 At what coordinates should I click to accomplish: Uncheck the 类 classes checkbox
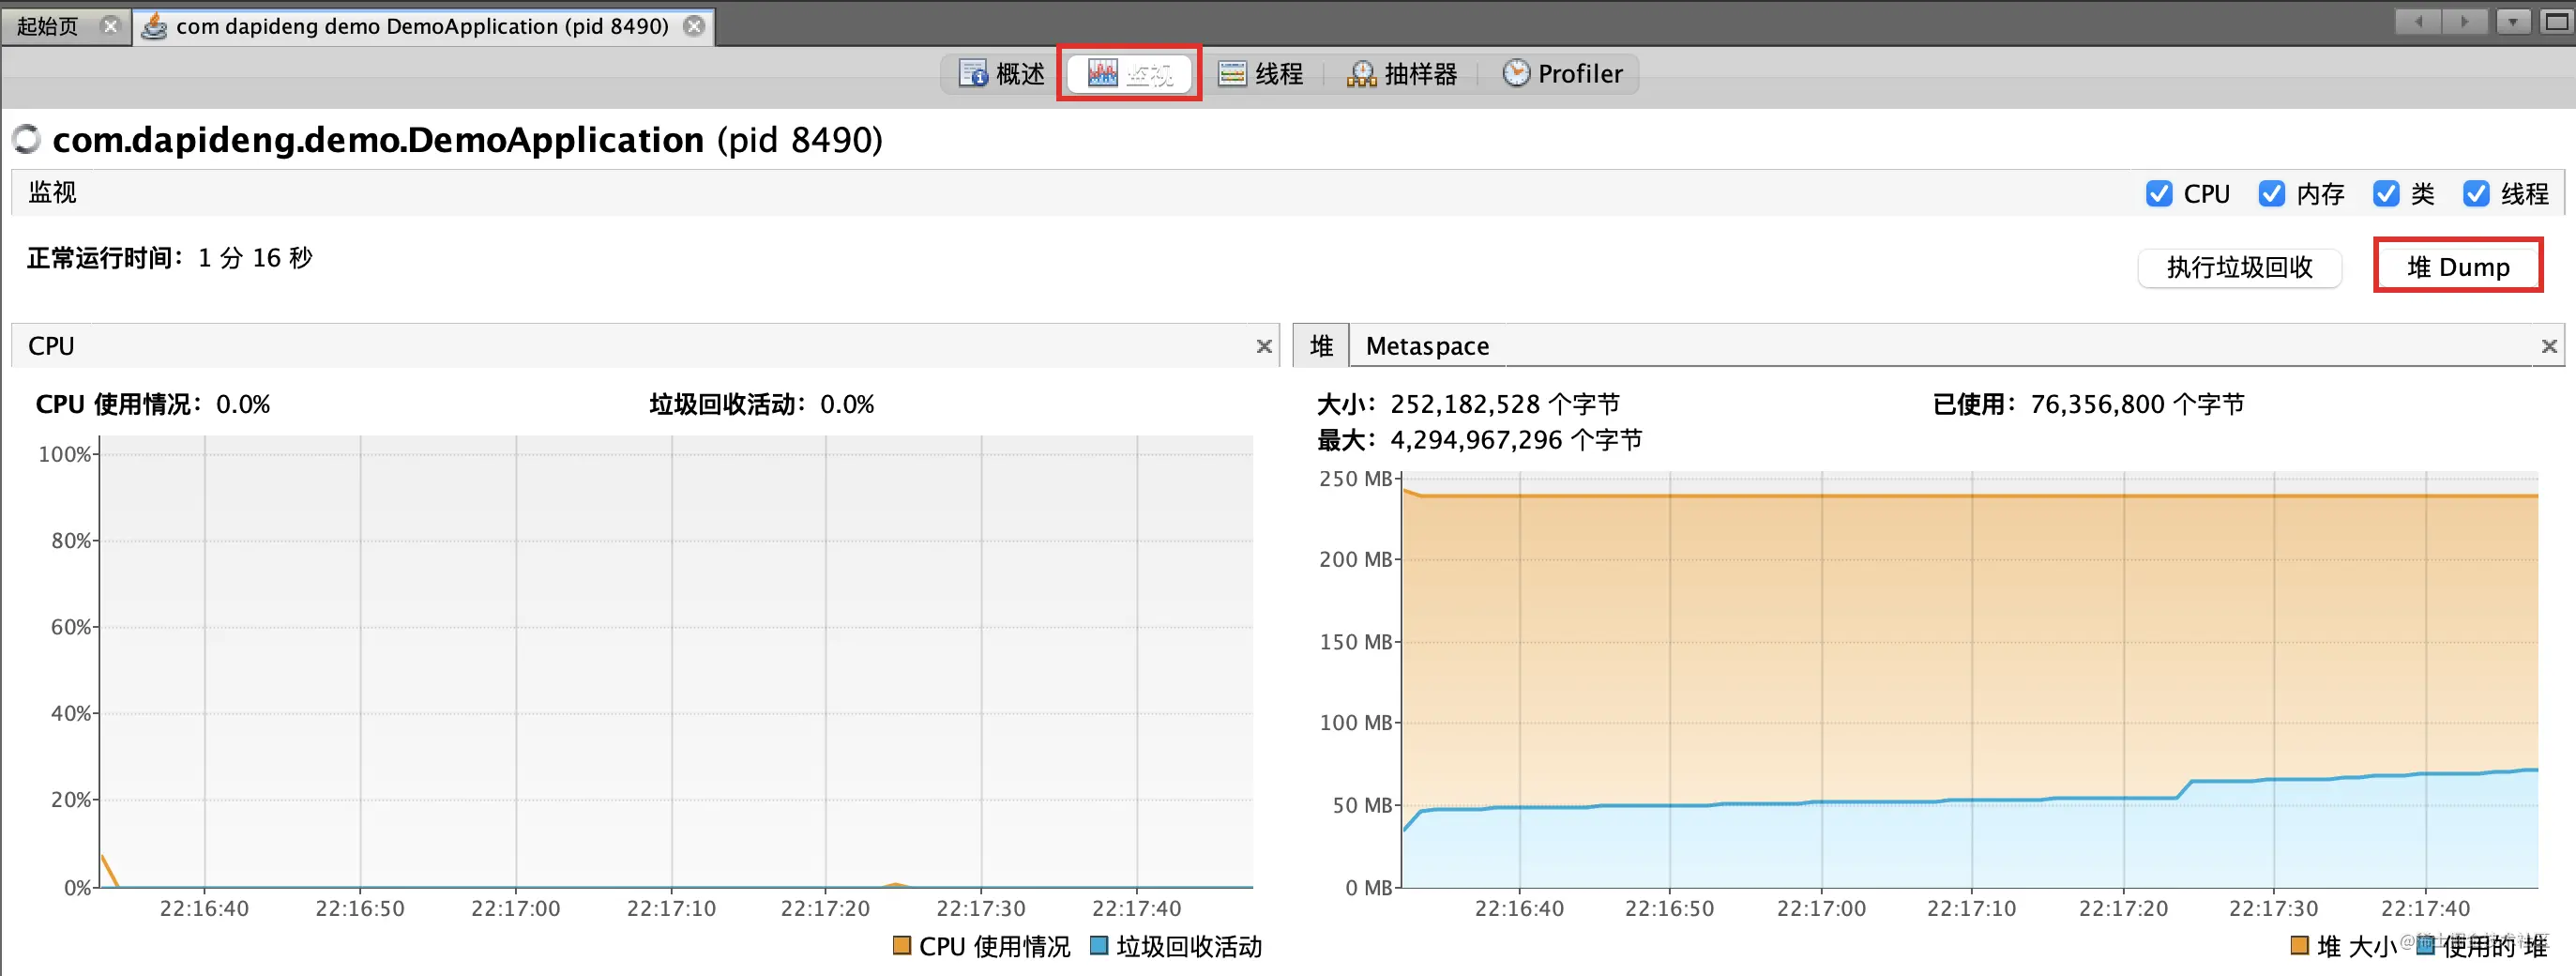pyautogui.click(x=2386, y=194)
